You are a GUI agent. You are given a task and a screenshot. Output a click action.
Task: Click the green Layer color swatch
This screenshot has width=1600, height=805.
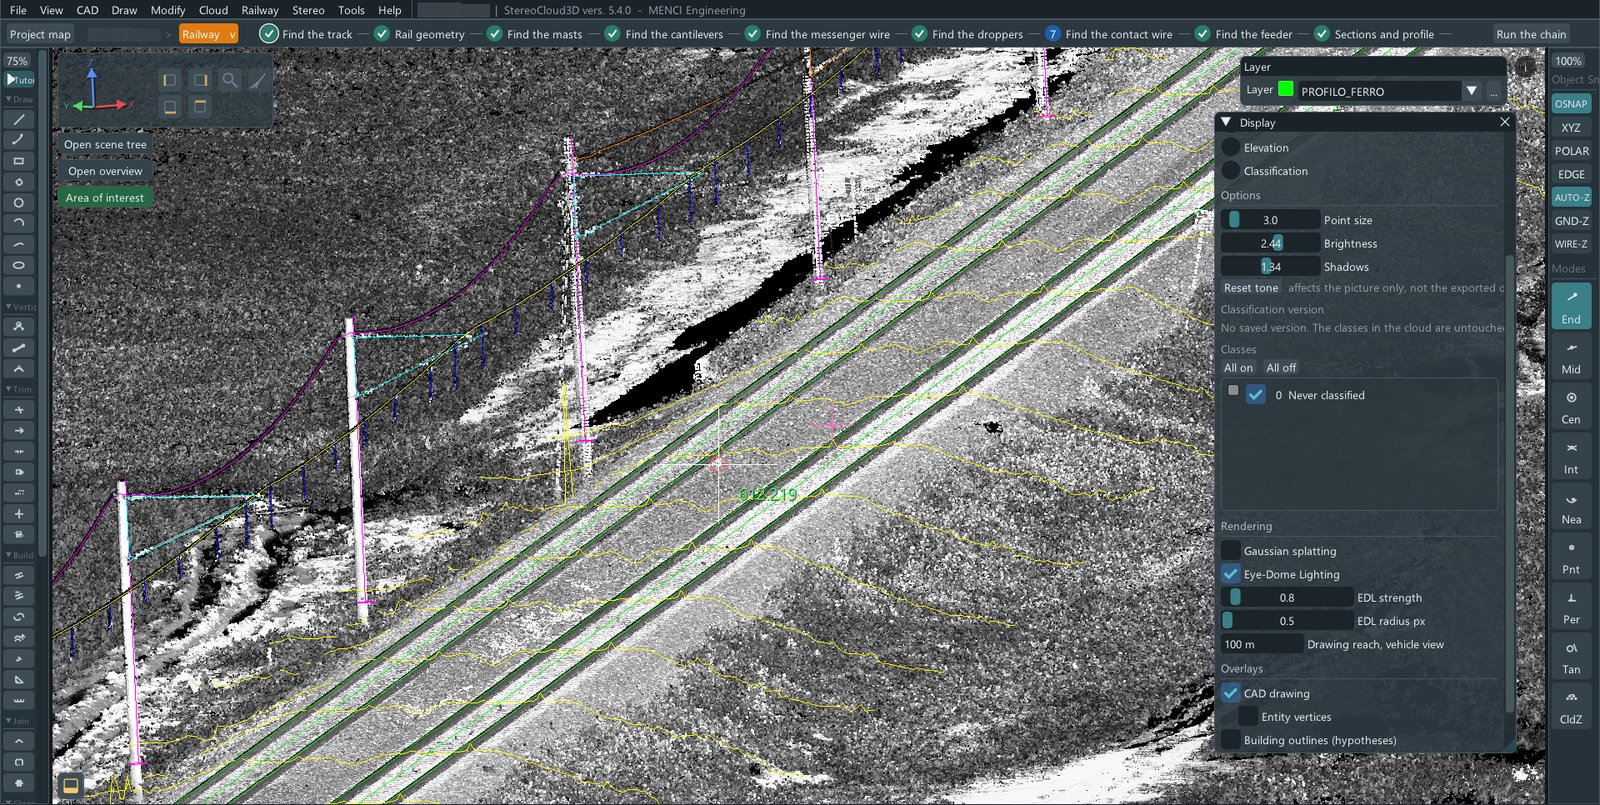pyautogui.click(x=1285, y=89)
